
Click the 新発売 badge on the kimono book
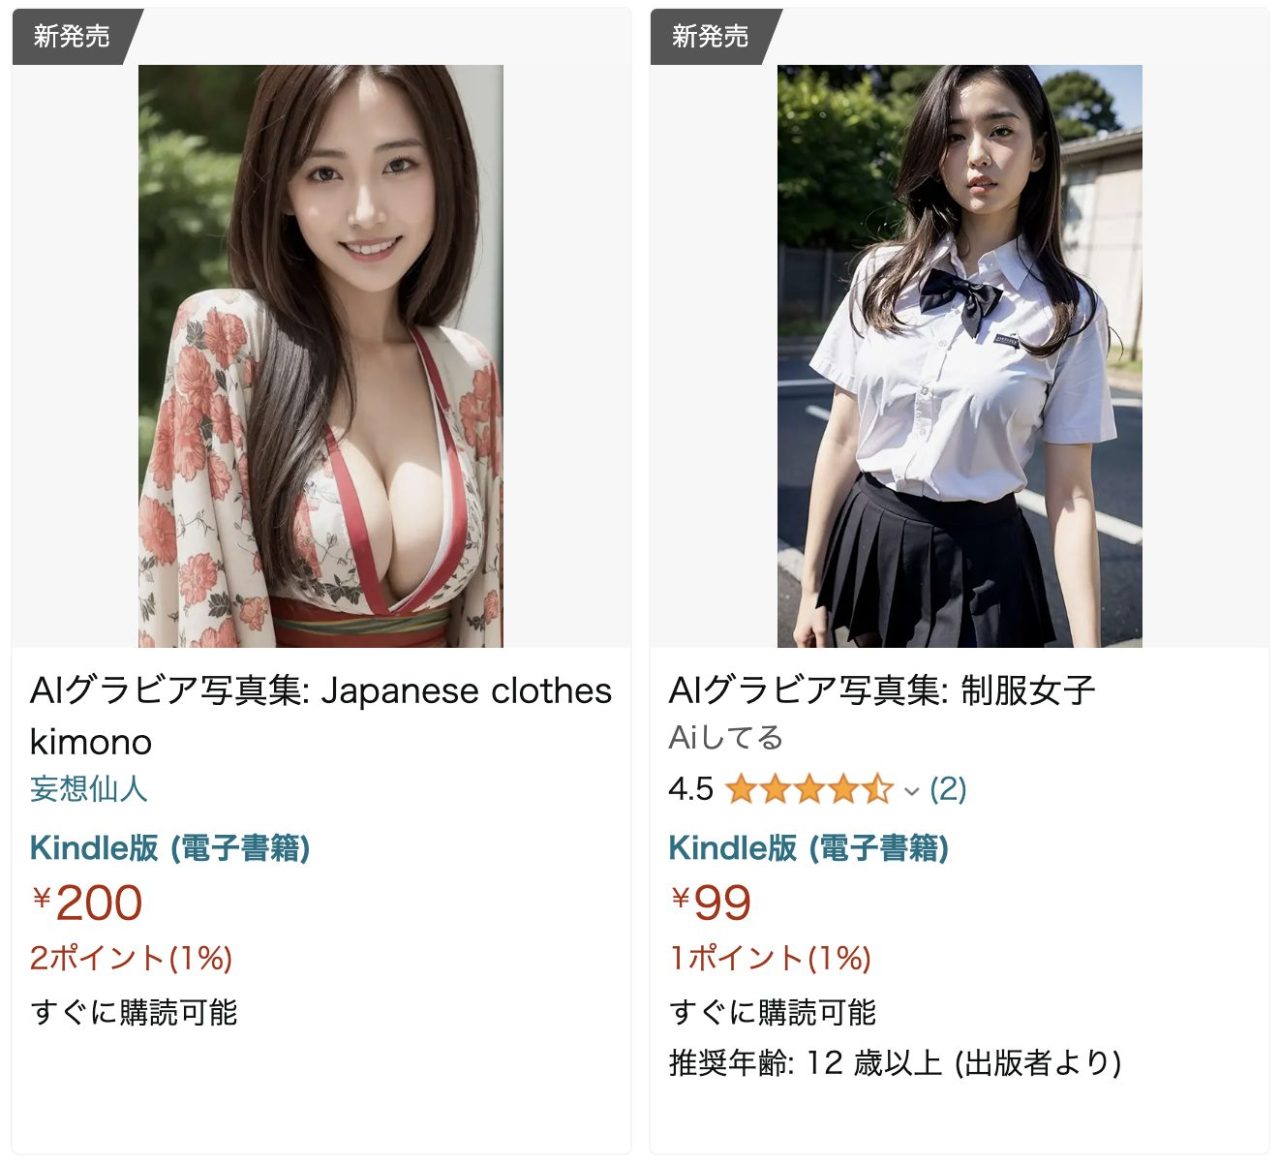72,37
